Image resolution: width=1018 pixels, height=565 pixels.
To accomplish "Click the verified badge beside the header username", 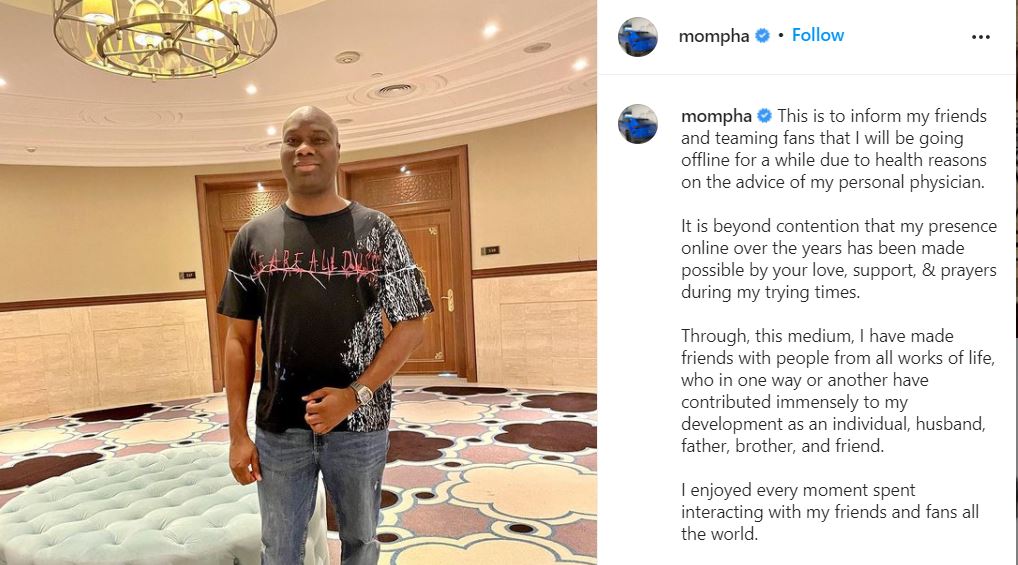I will 763,36.
